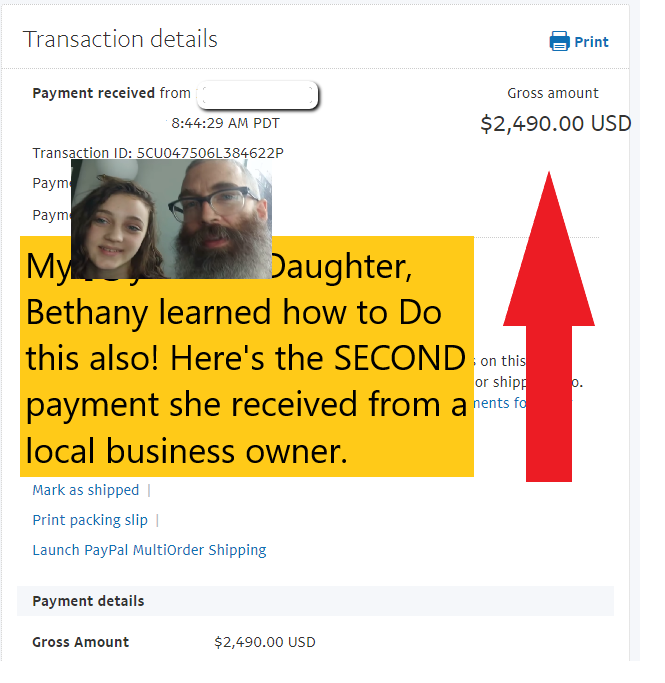Open the Mark as shipped link

tap(86, 490)
